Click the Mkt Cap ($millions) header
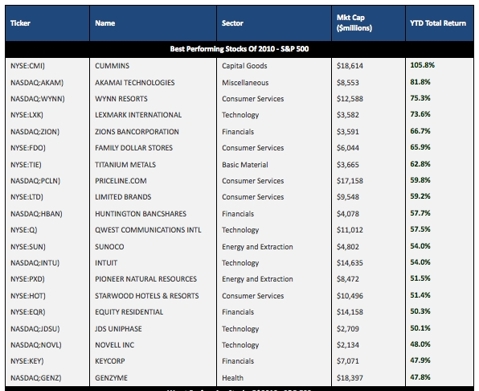 354,23
